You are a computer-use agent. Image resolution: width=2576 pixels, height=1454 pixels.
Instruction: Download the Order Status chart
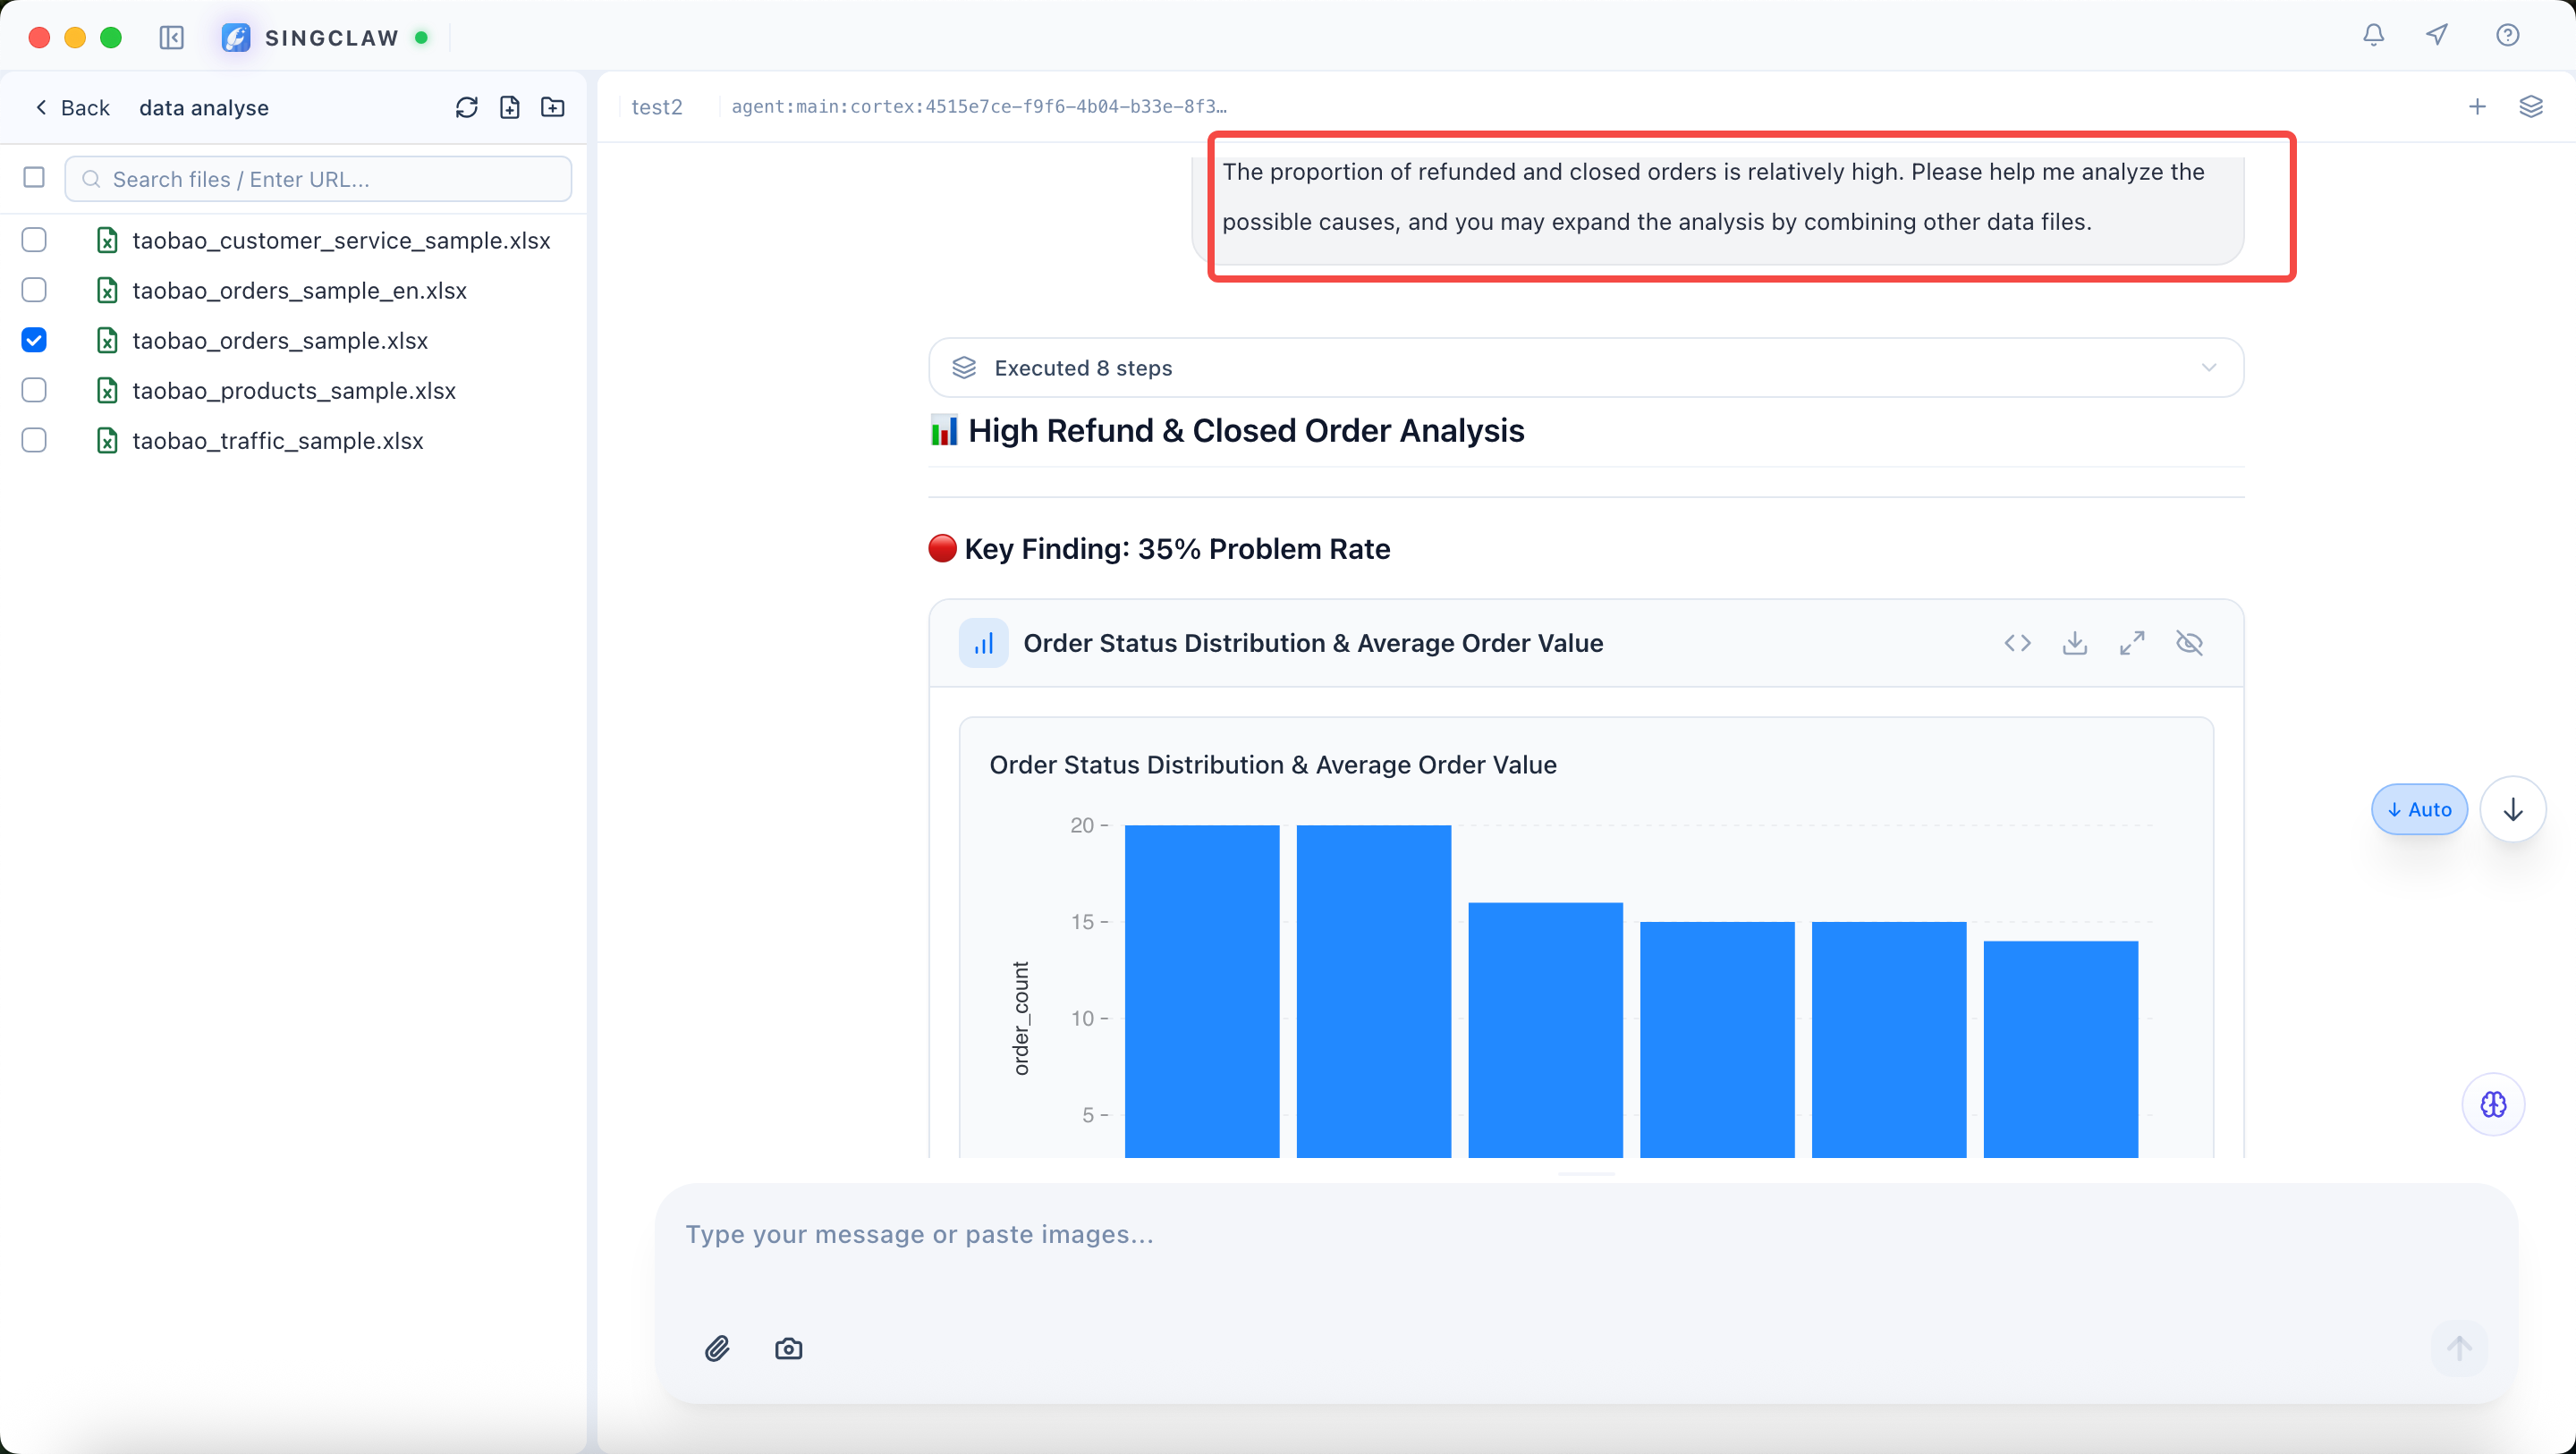(x=2074, y=643)
